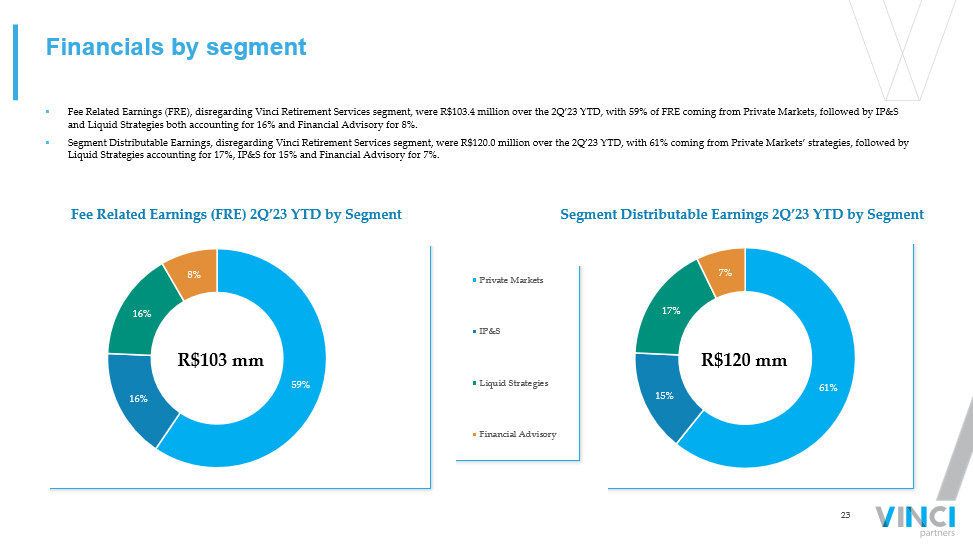
Task: Click the page number 23
Action: (845, 515)
